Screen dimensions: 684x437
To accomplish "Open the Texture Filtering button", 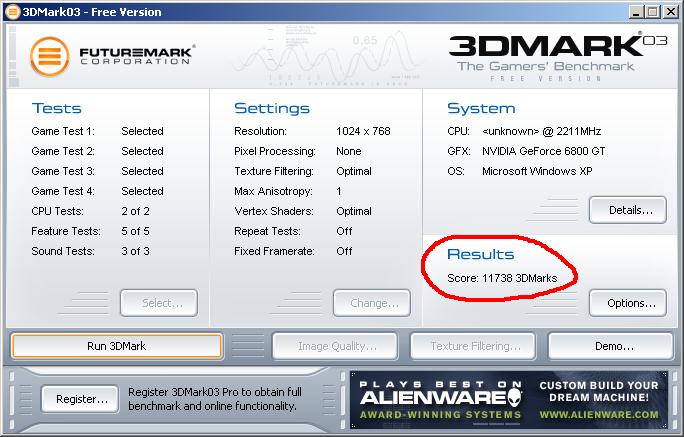I will (x=475, y=346).
